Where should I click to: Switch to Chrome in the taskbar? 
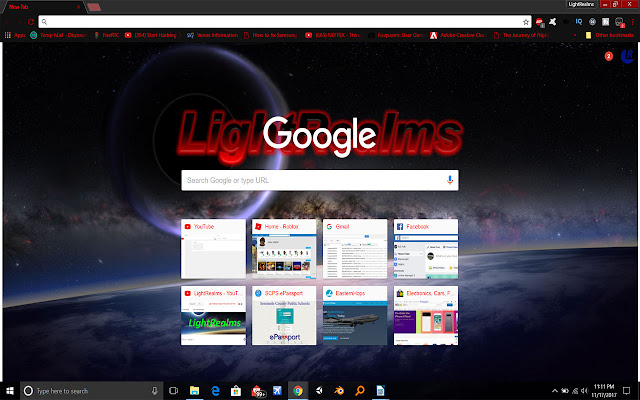(x=298, y=391)
